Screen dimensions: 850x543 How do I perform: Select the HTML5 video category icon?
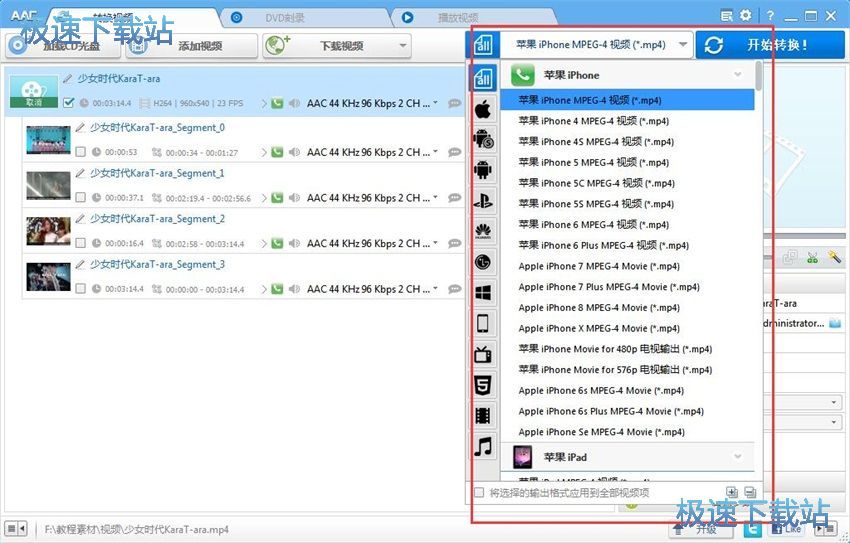(x=483, y=386)
